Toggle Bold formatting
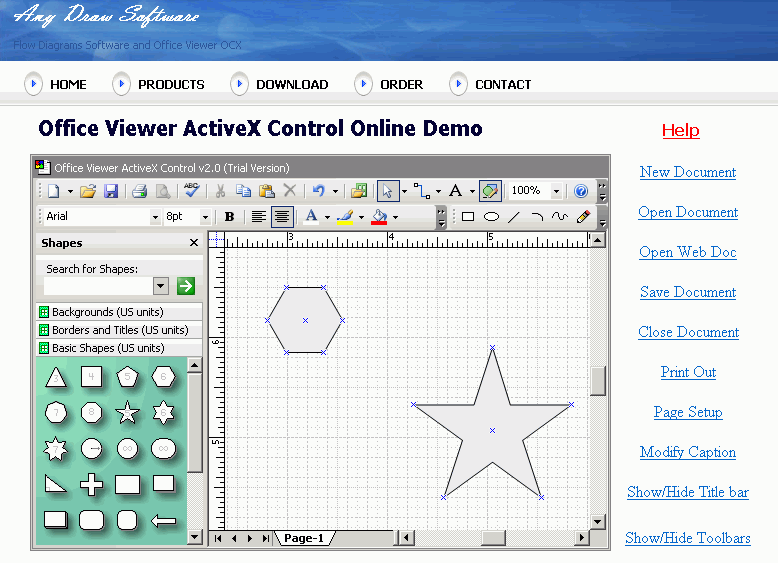Screen dimensions: 778x563 [229, 217]
